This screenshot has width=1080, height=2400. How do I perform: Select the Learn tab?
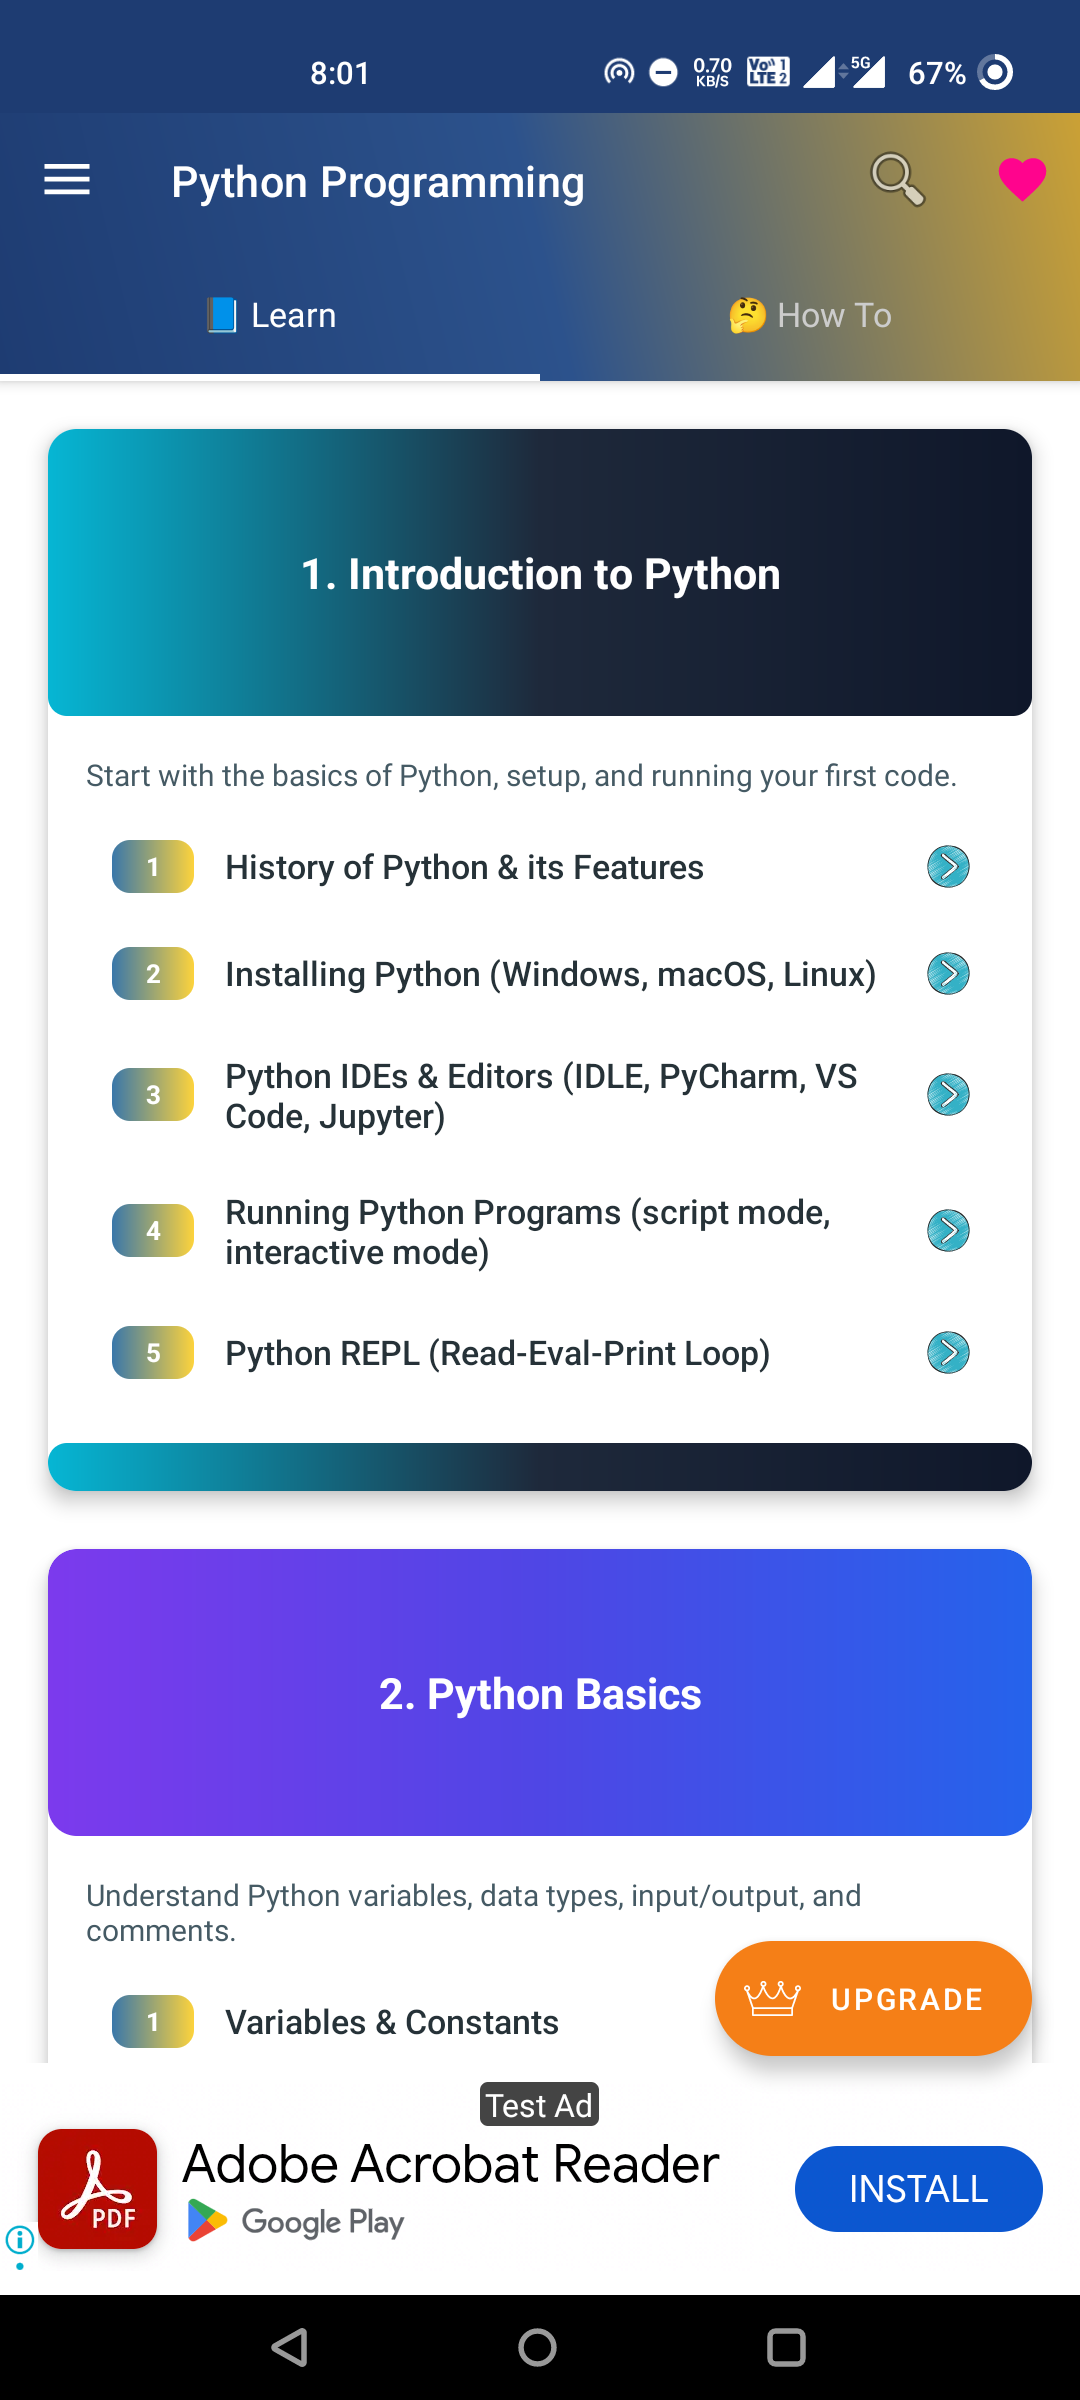pos(270,314)
